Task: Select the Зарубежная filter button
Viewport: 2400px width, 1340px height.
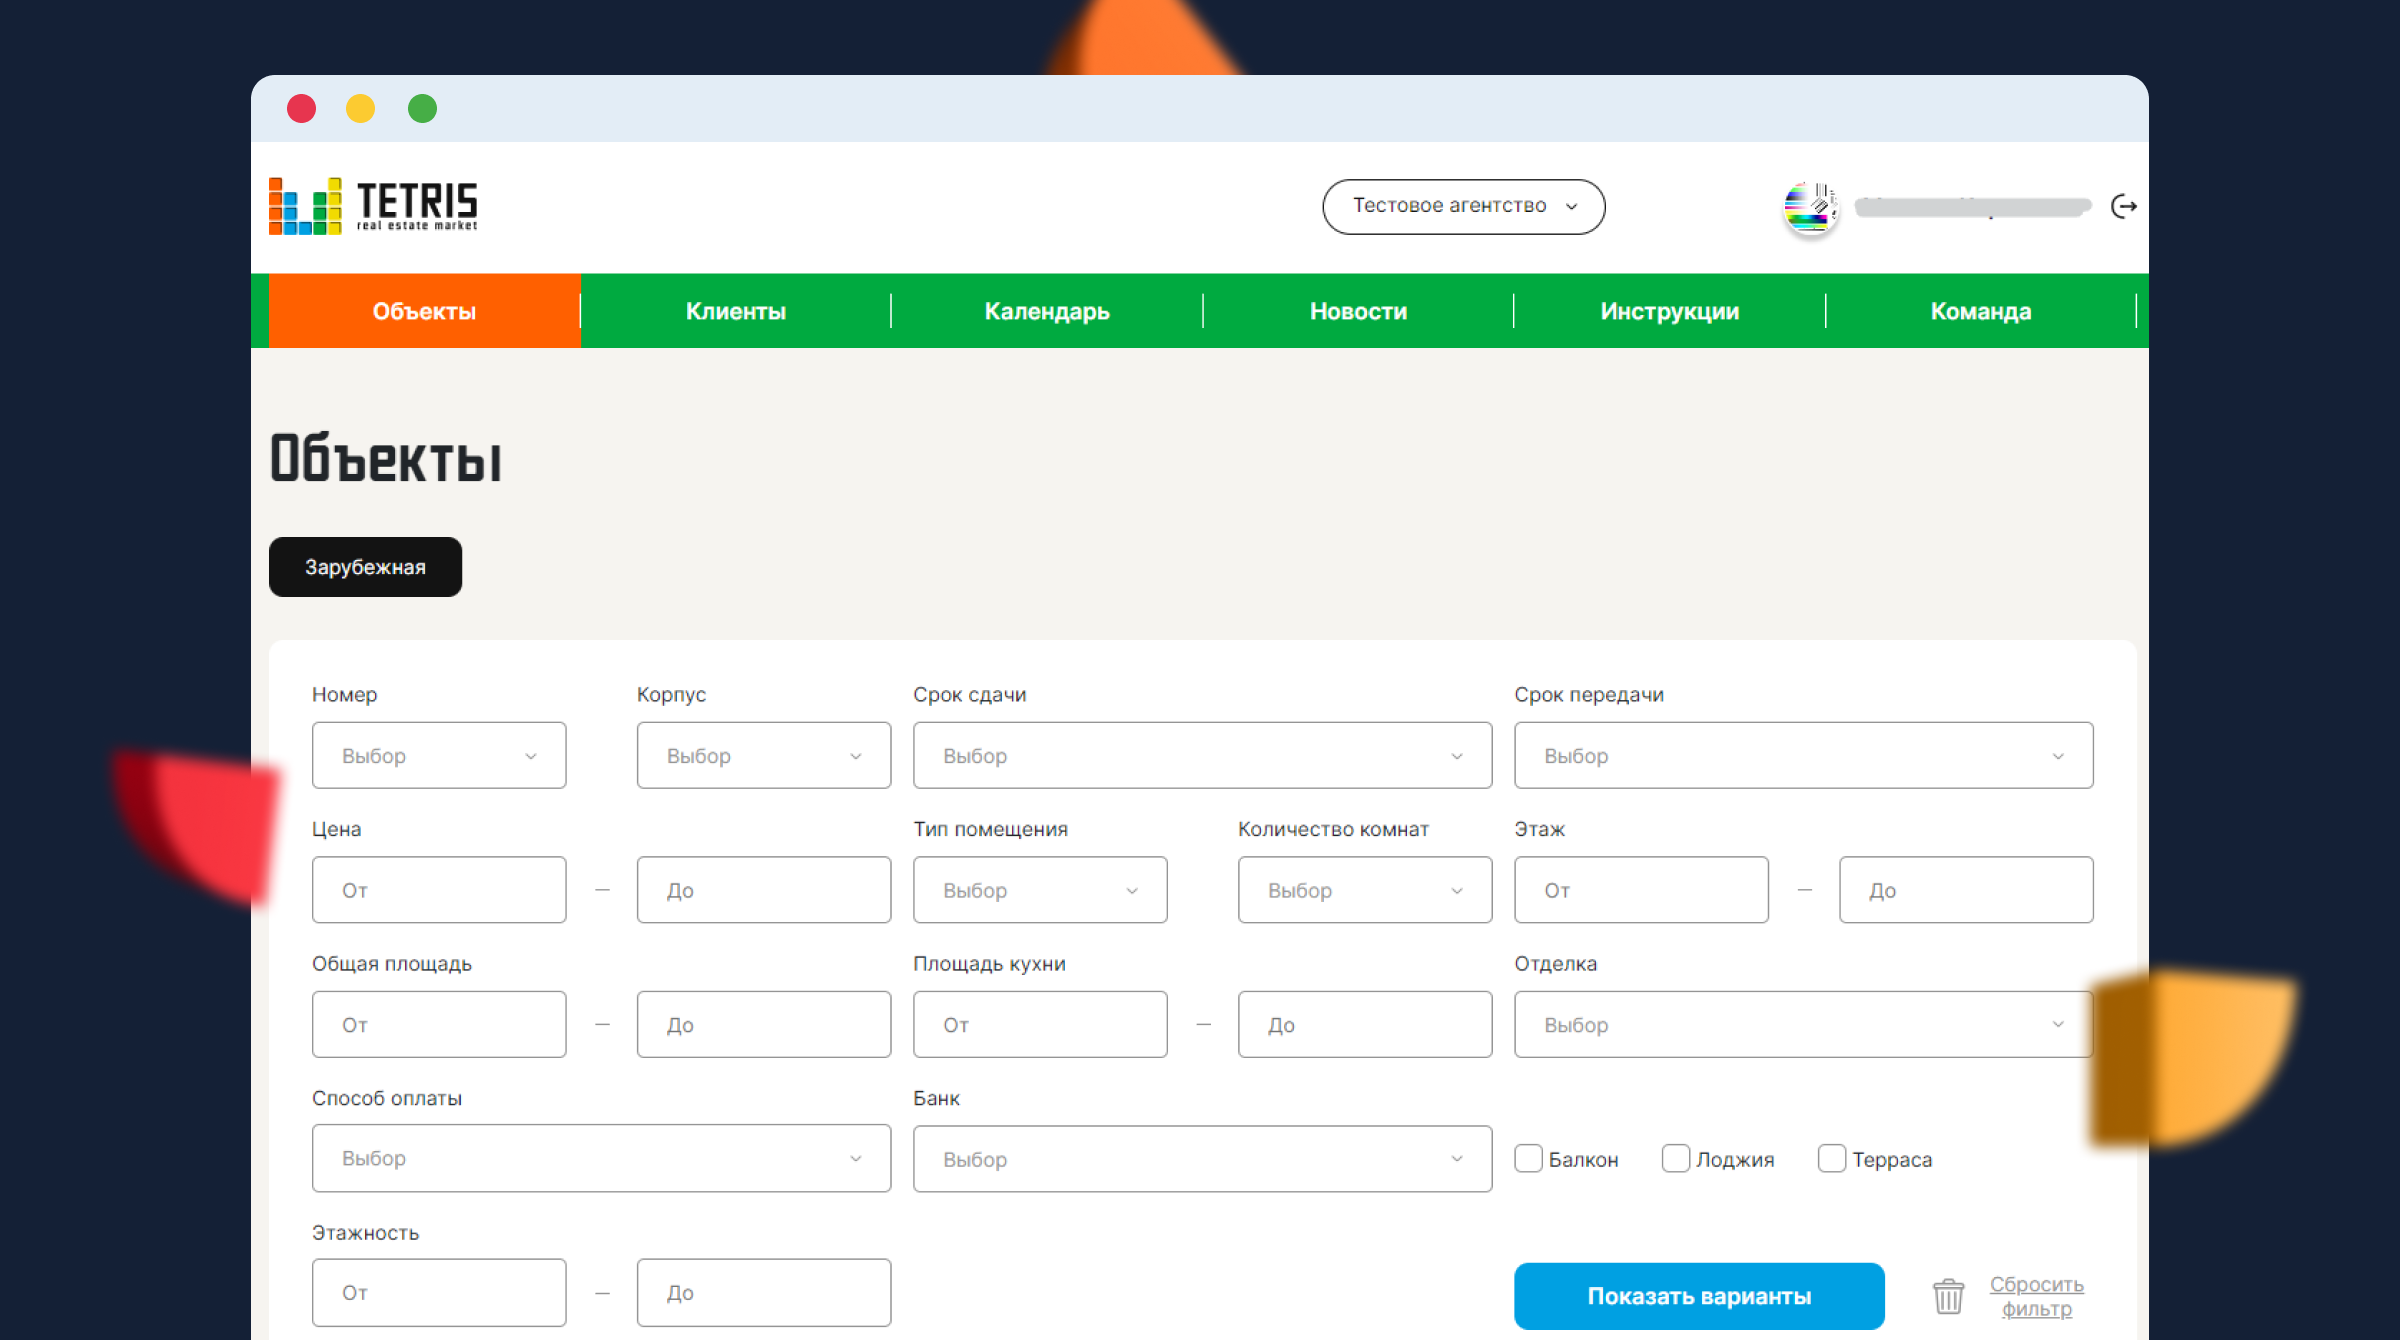Action: click(x=365, y=567)
